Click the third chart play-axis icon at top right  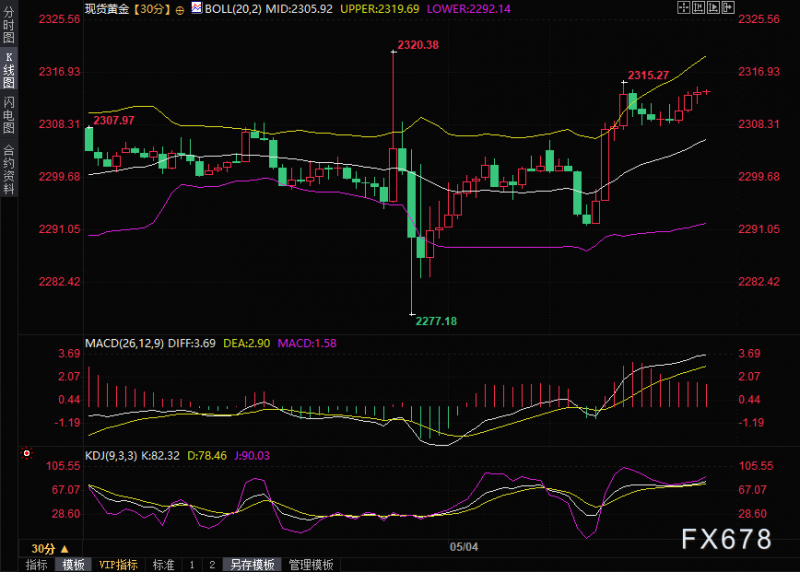tap(713, 7)
